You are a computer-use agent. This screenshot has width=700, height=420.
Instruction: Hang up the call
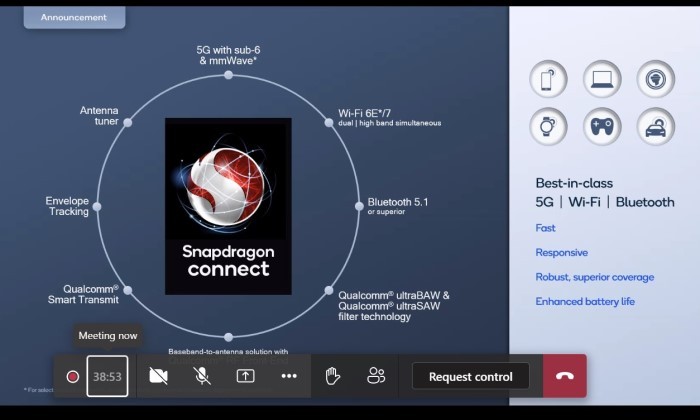click(565, 376)
